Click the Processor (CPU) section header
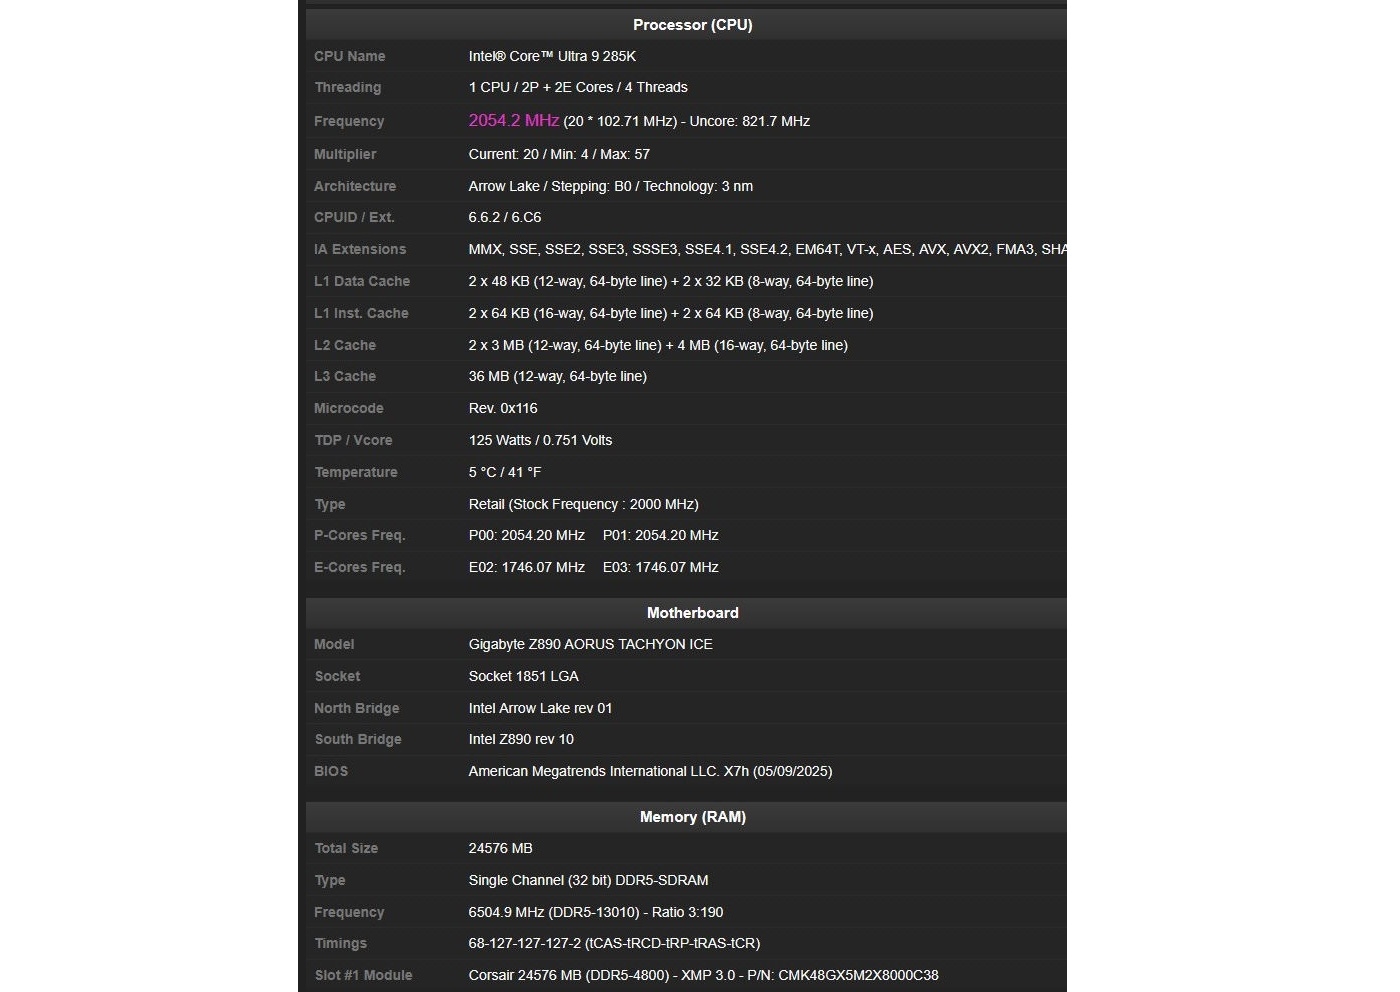Screen dimensions: 1400x992 (692, 25)
